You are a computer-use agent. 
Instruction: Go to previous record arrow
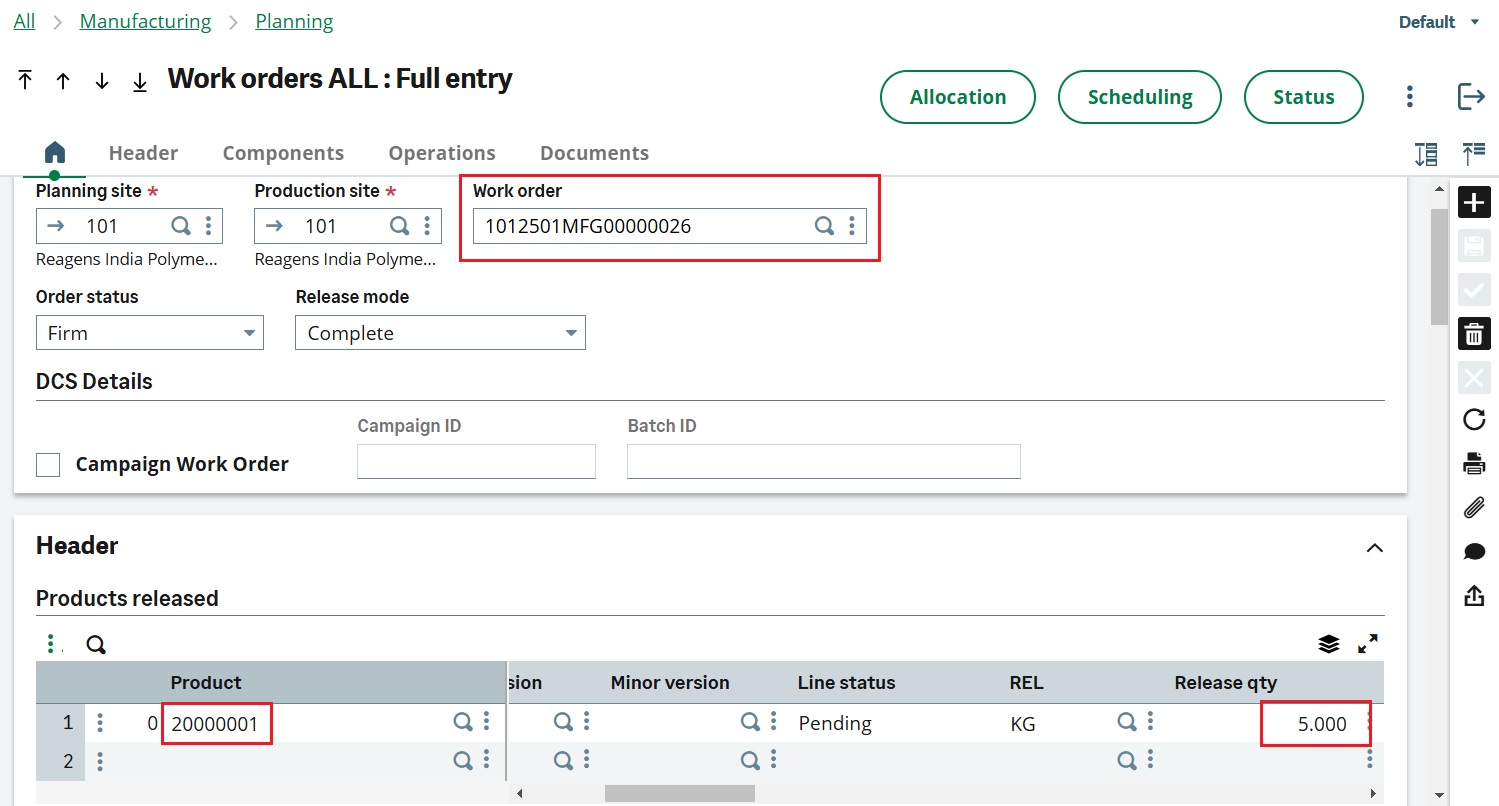63,81
